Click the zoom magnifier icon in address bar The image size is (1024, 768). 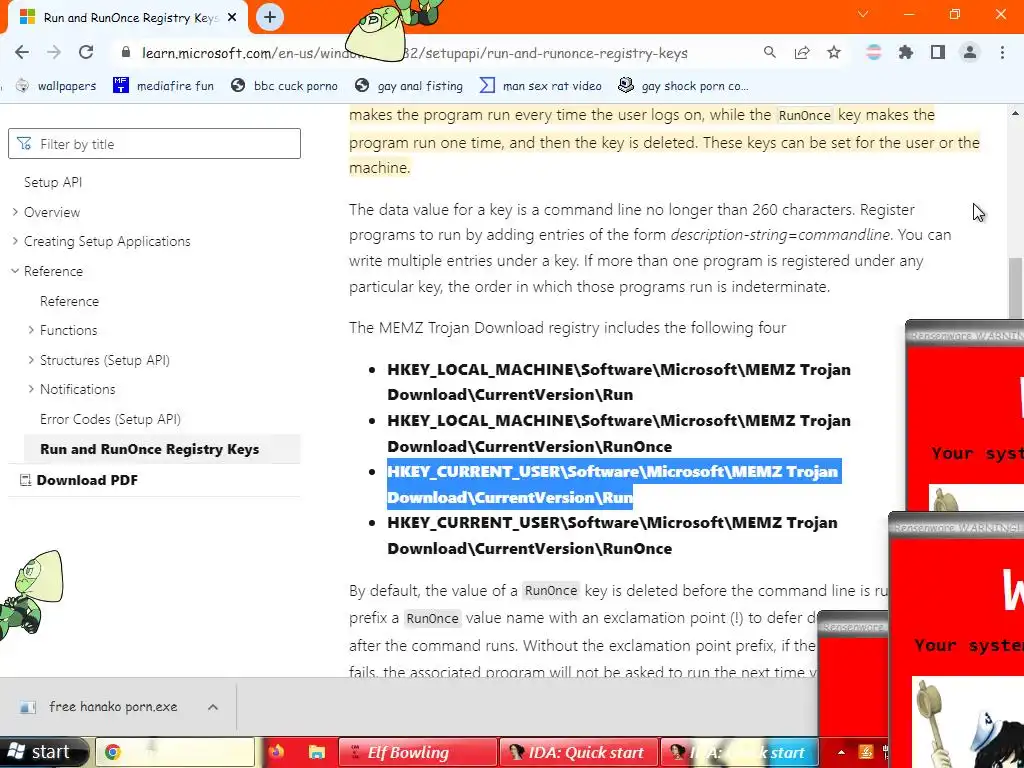point(770,53)
